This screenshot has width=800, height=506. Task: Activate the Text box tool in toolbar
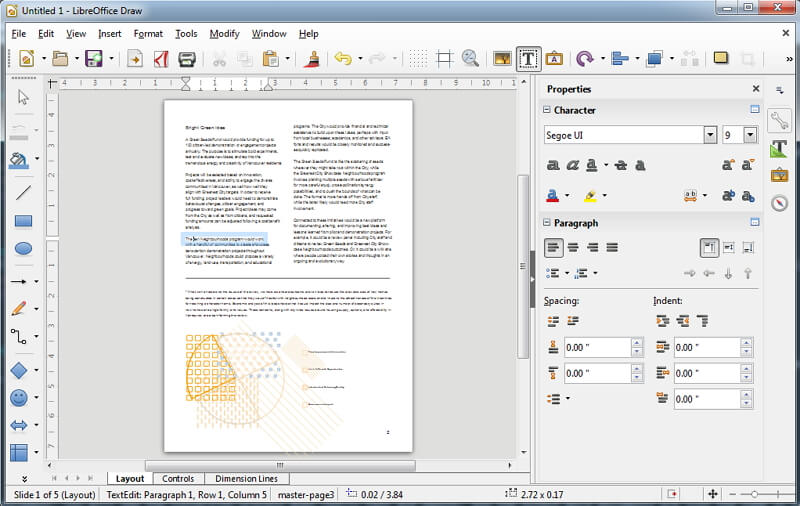(x=528, y=59)
